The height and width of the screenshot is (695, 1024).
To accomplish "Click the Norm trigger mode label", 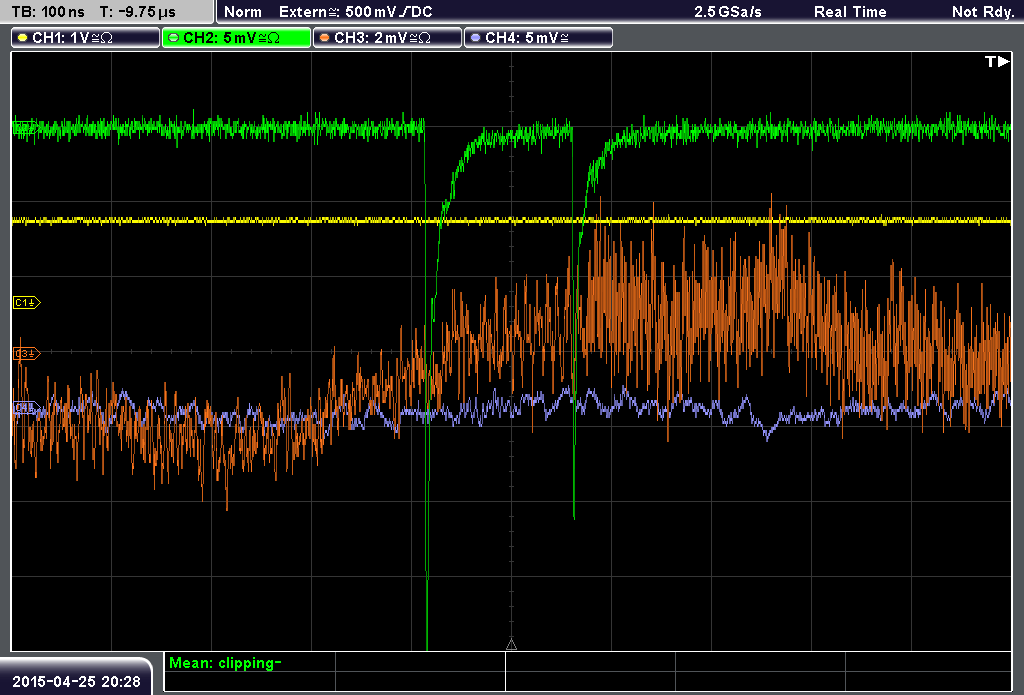I will pyautogui.click(x=243, y=12).
